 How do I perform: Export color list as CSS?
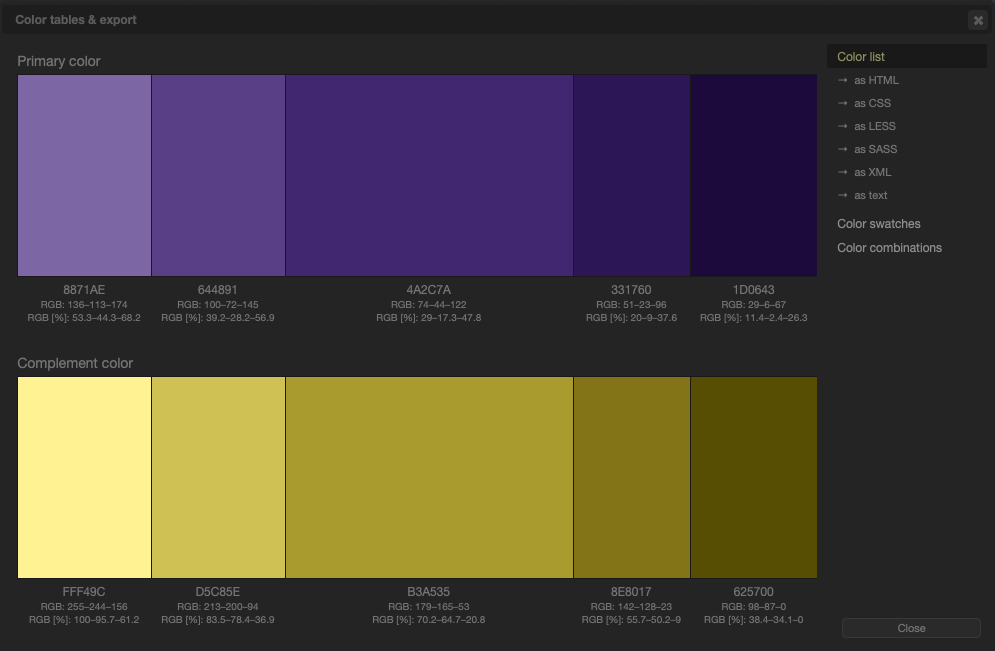tap(872, 103)
